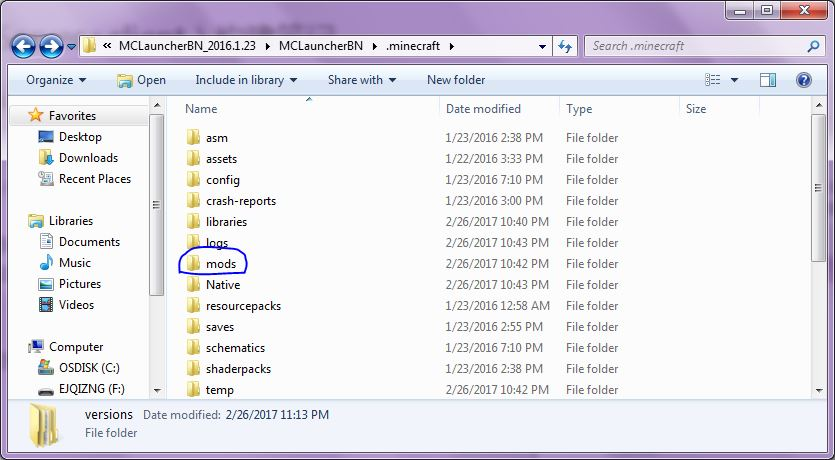Select Computer in navigation pane

(x=76, y=347)
